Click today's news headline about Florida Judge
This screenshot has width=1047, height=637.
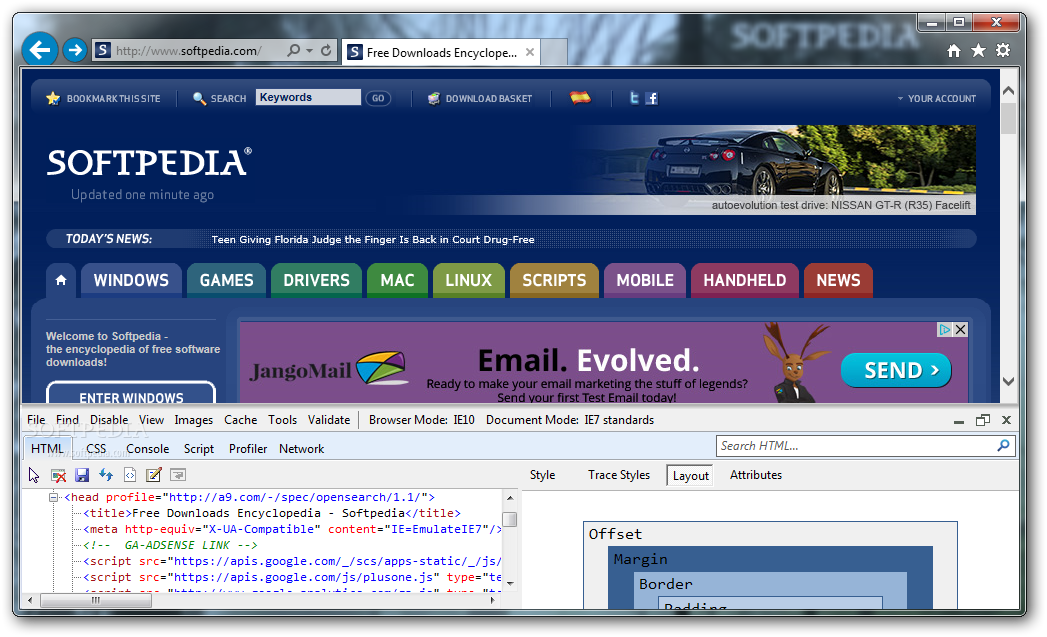click(373, 239)
